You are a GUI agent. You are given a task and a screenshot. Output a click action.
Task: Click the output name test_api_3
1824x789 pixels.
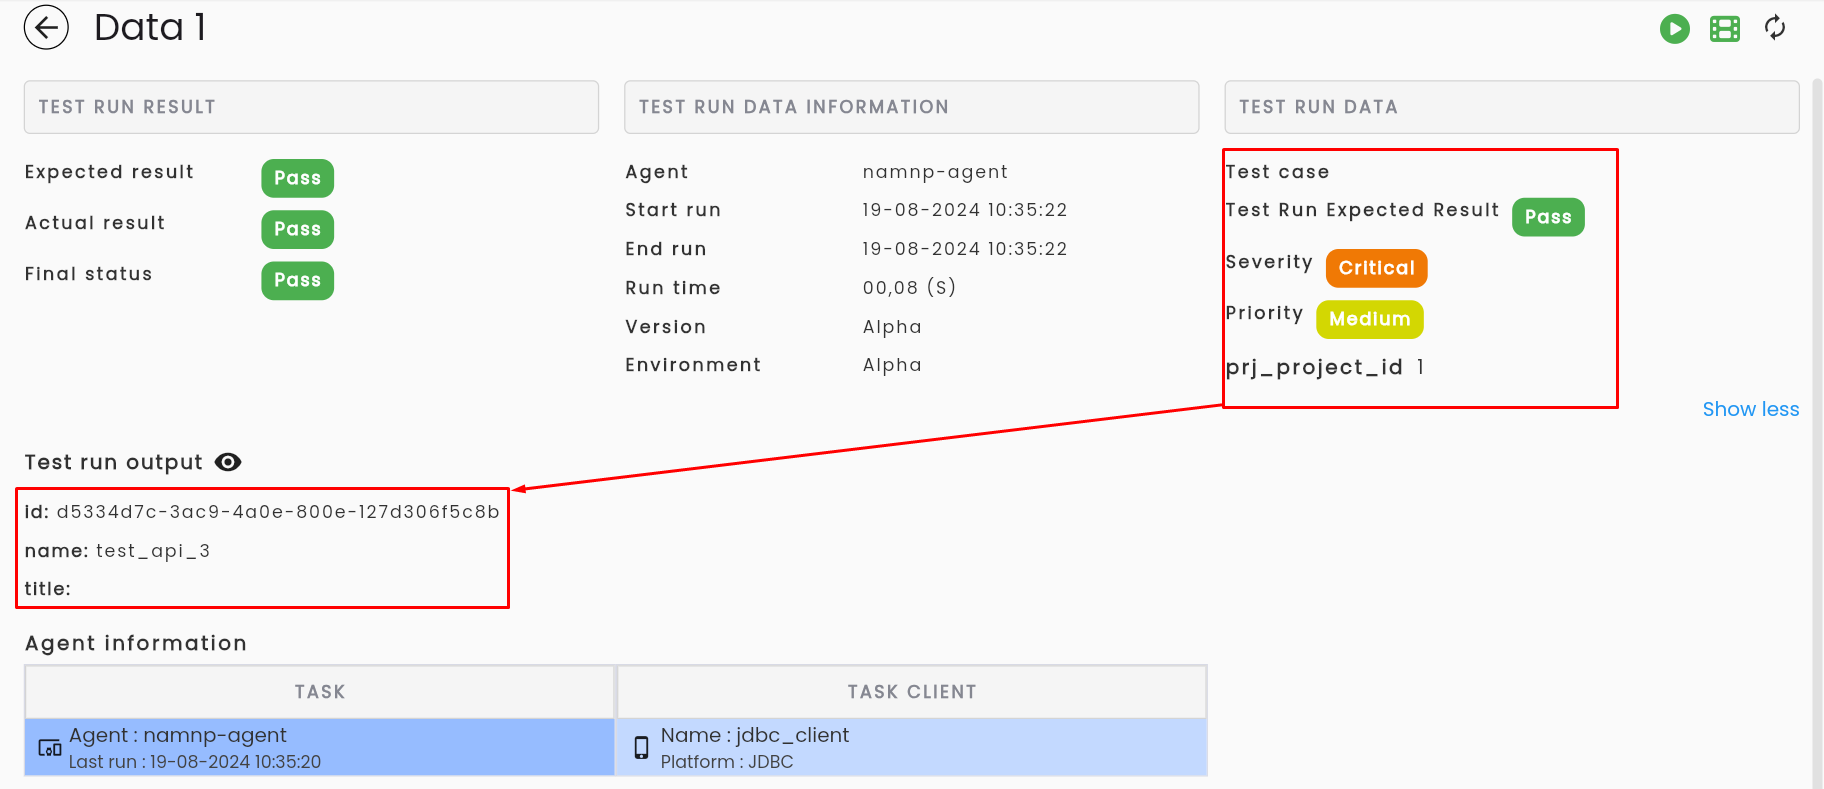pos(153,551)
